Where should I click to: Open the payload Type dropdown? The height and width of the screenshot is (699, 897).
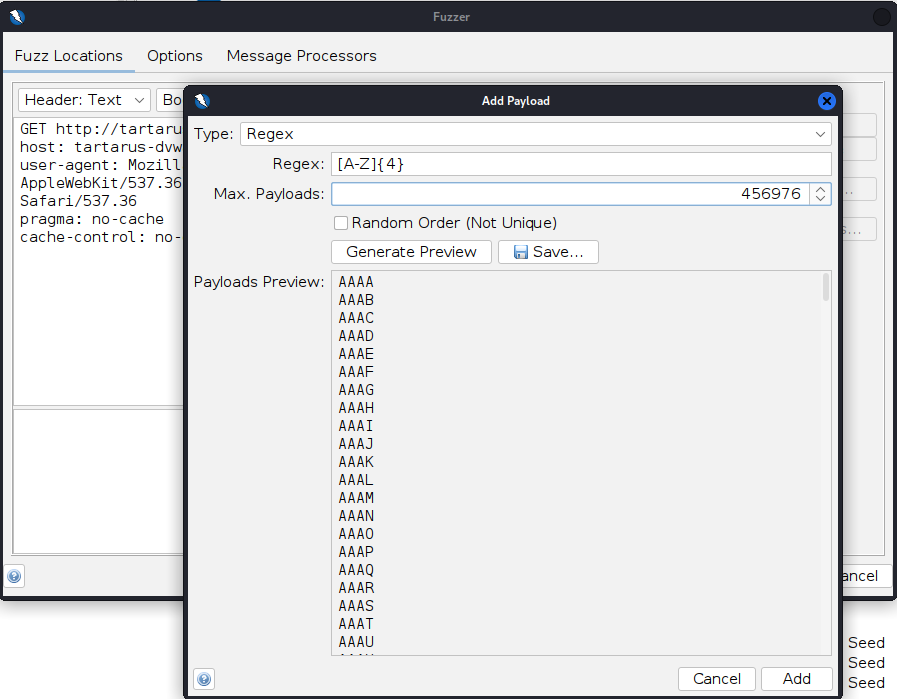(535, 134)
